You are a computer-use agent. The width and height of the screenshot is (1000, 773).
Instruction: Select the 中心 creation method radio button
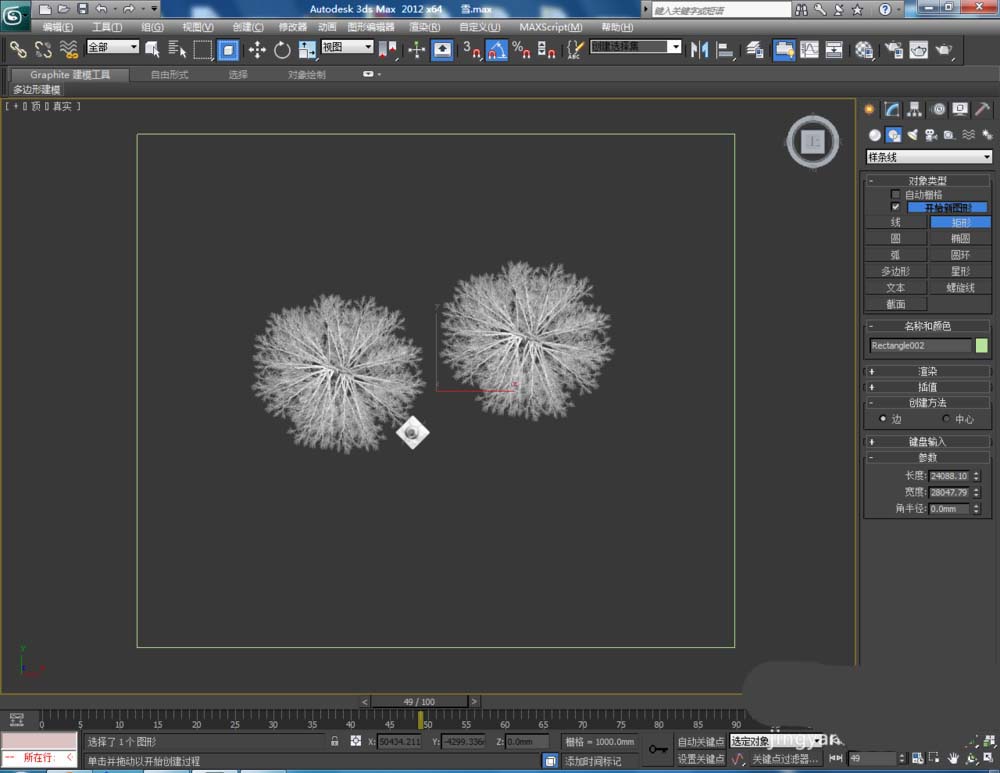point(946,419)
